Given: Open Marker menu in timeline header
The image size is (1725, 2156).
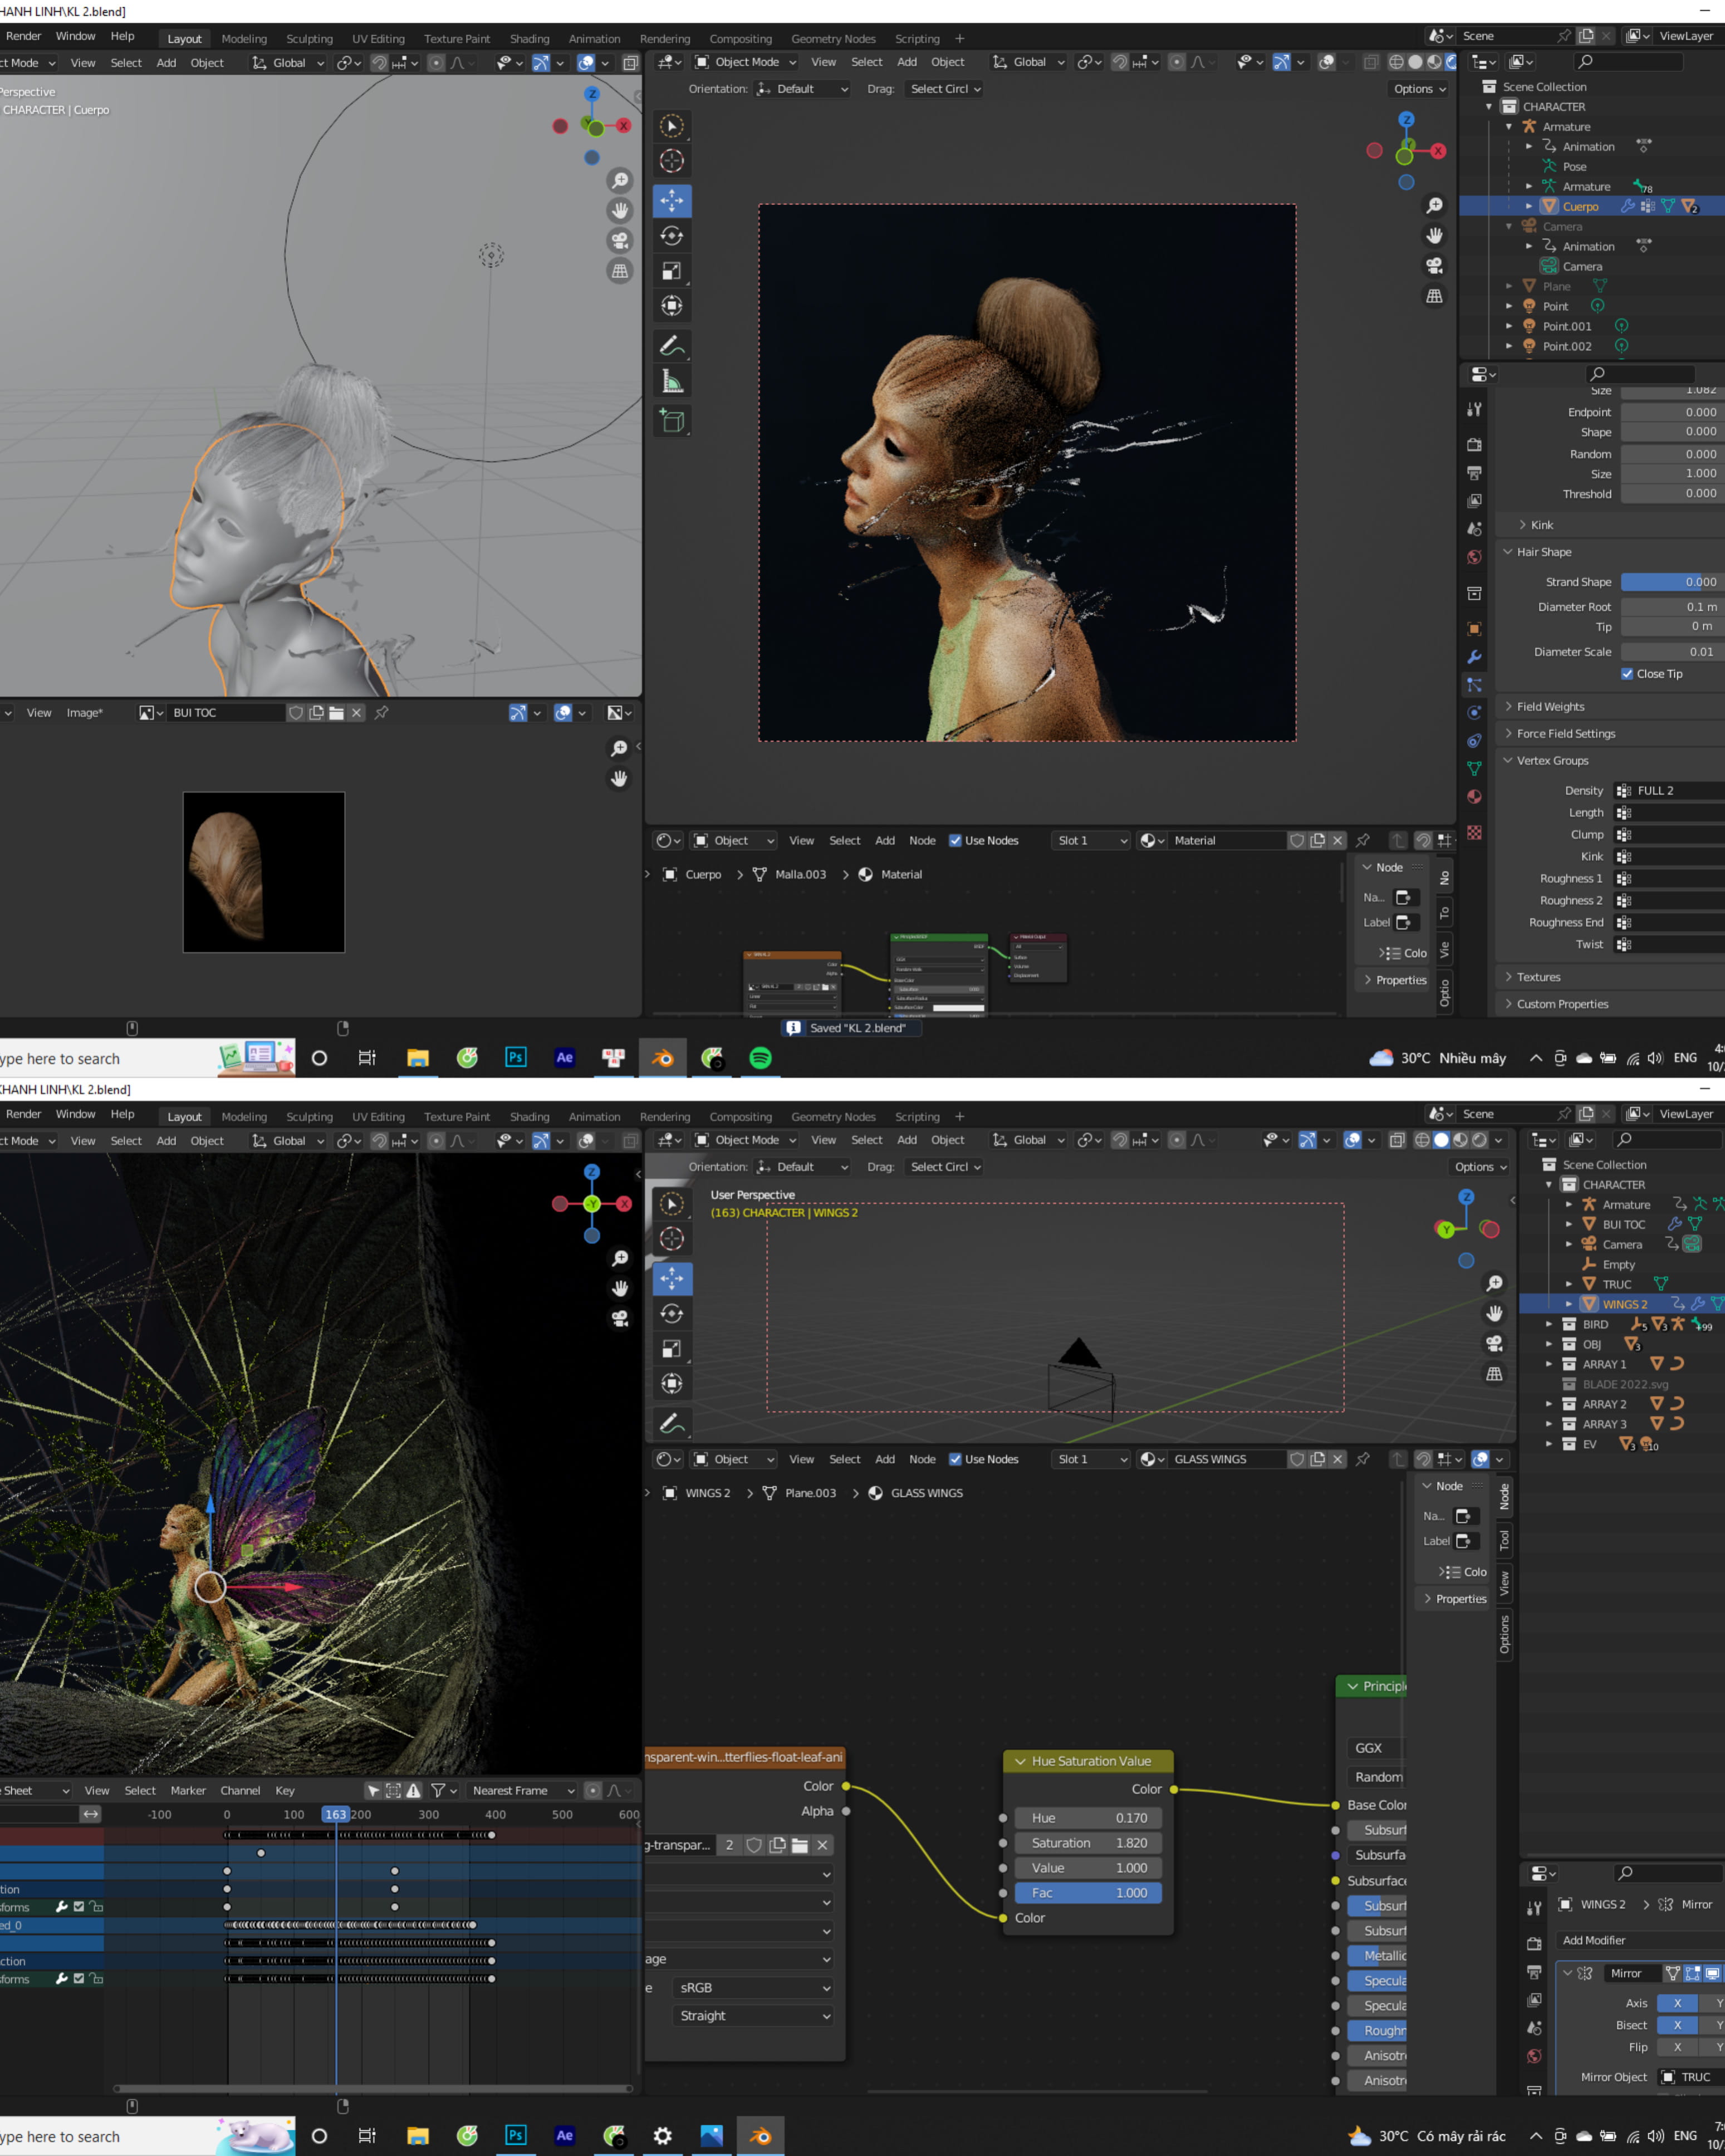Looking at the screenshot, I should pyautogui.click(x=188, y=1790).
